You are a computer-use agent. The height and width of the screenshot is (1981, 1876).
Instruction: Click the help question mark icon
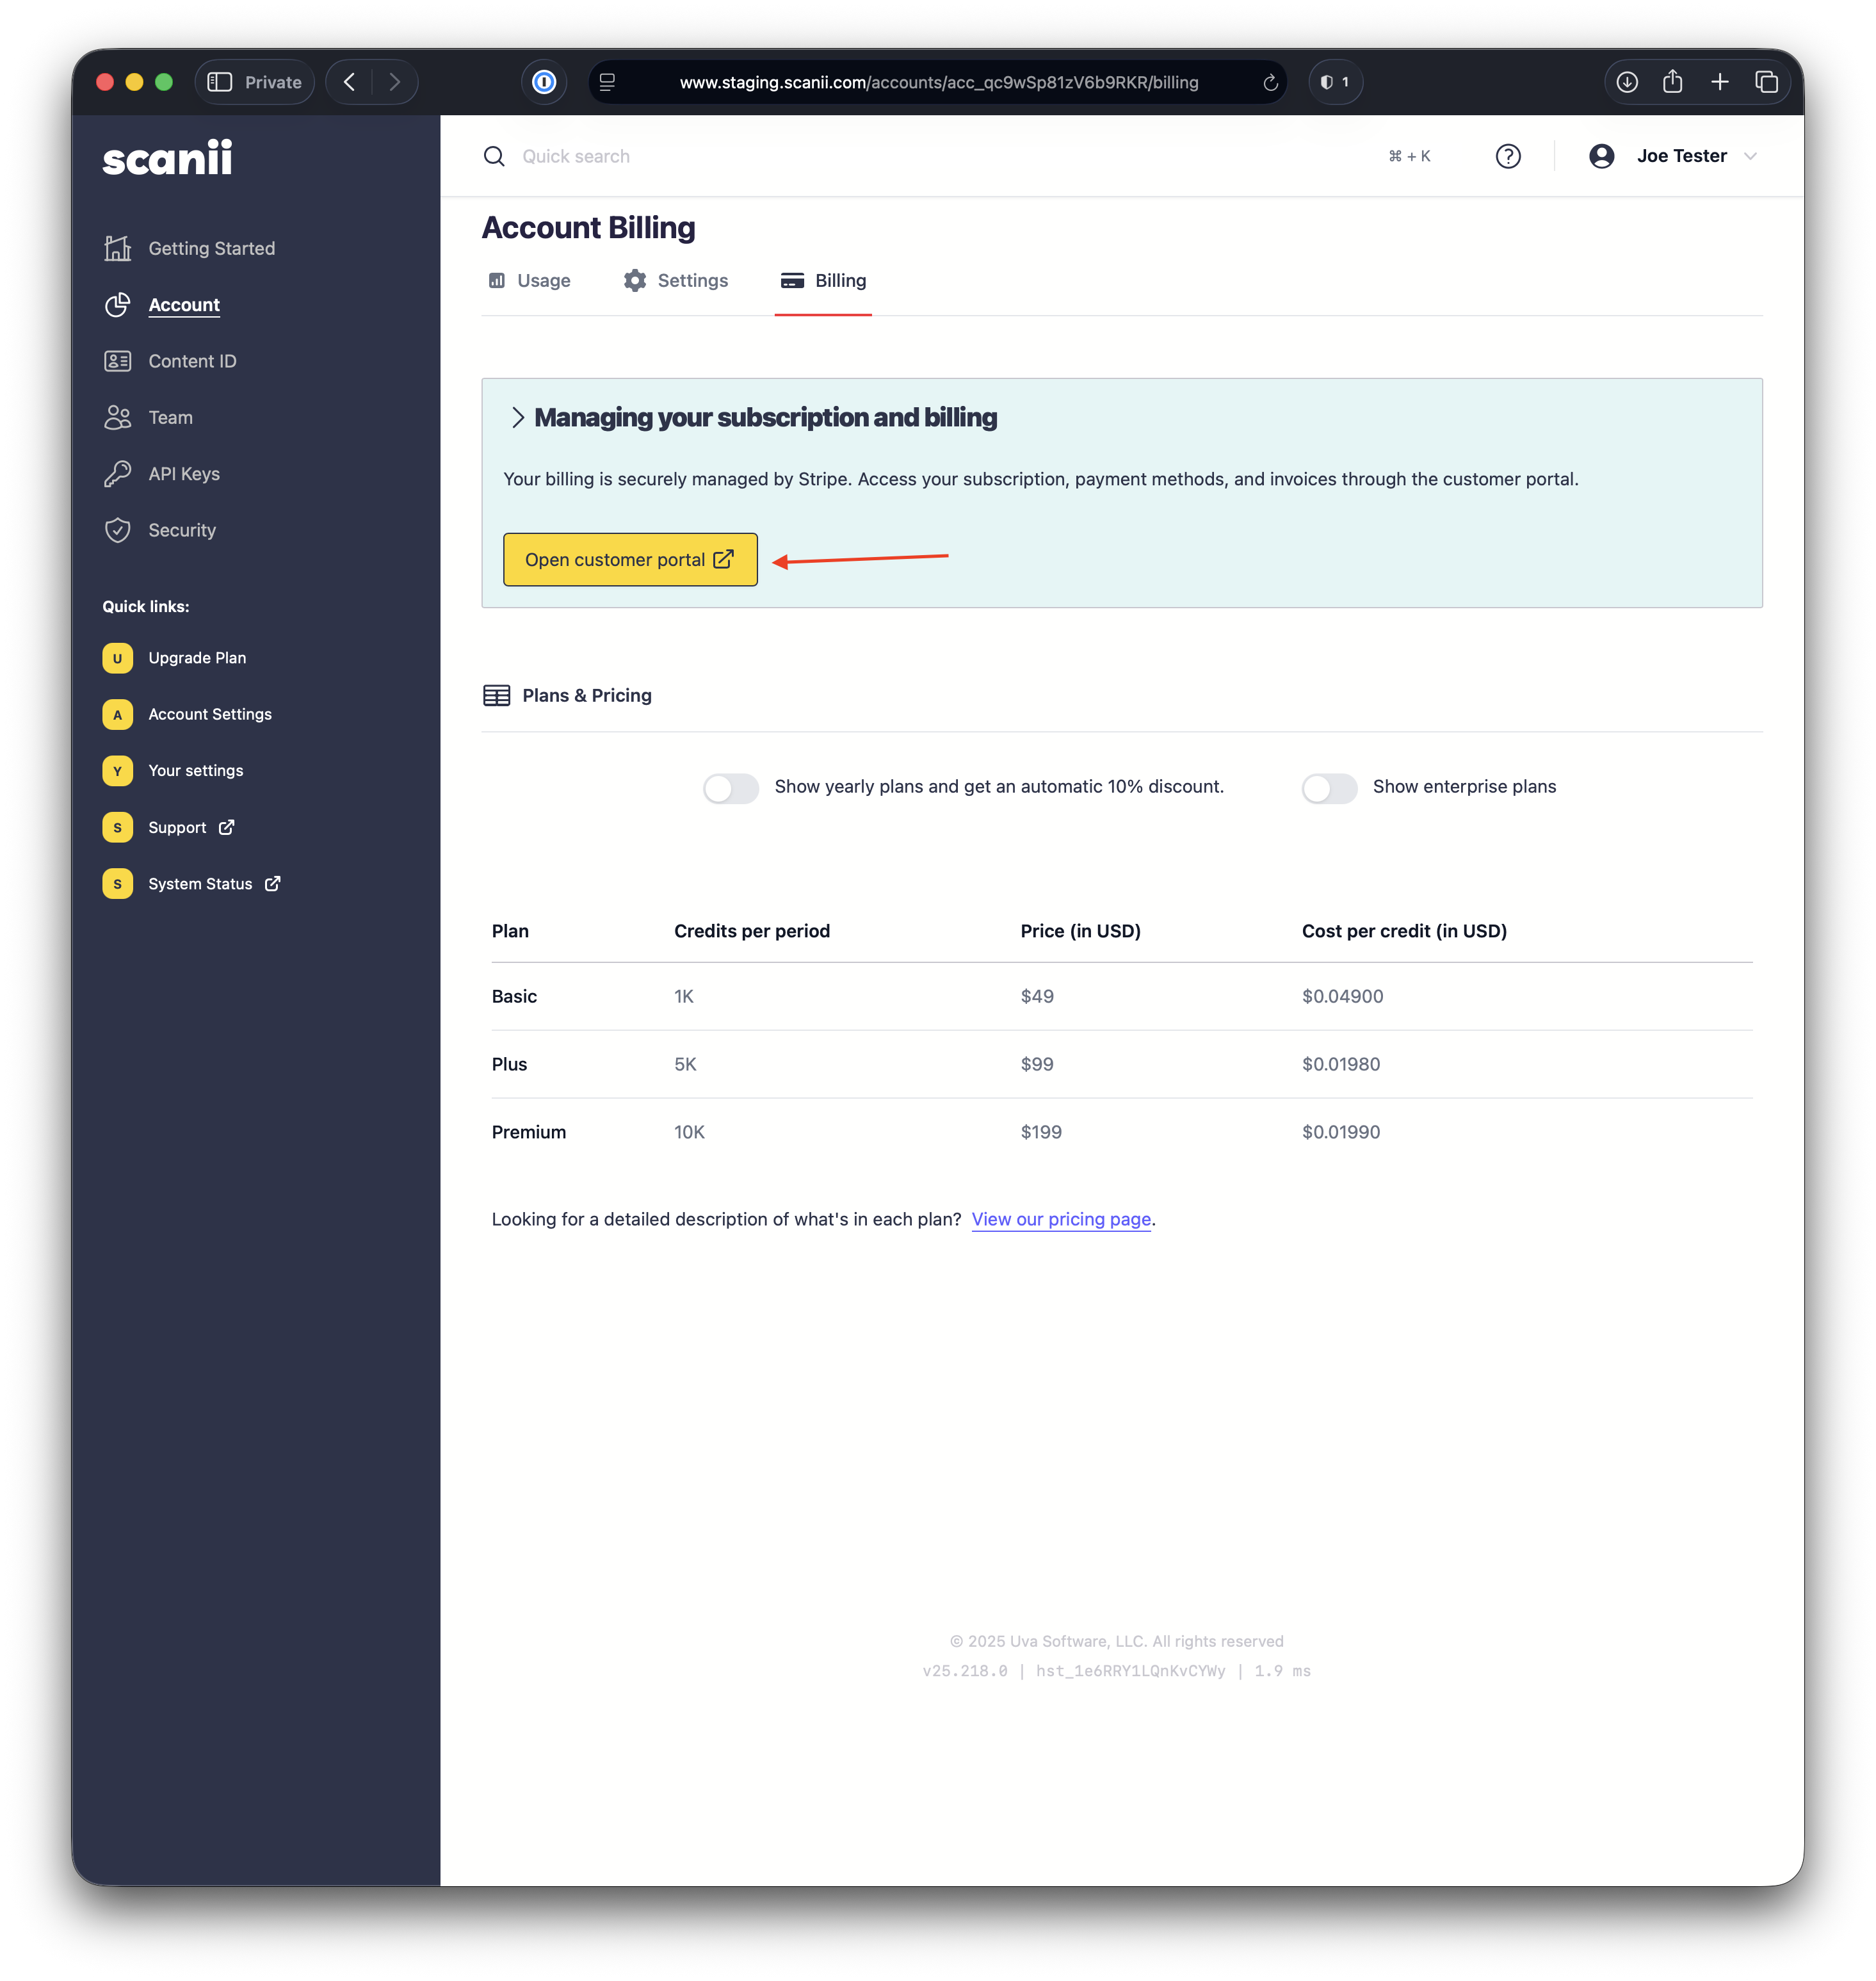(1507, 156)
